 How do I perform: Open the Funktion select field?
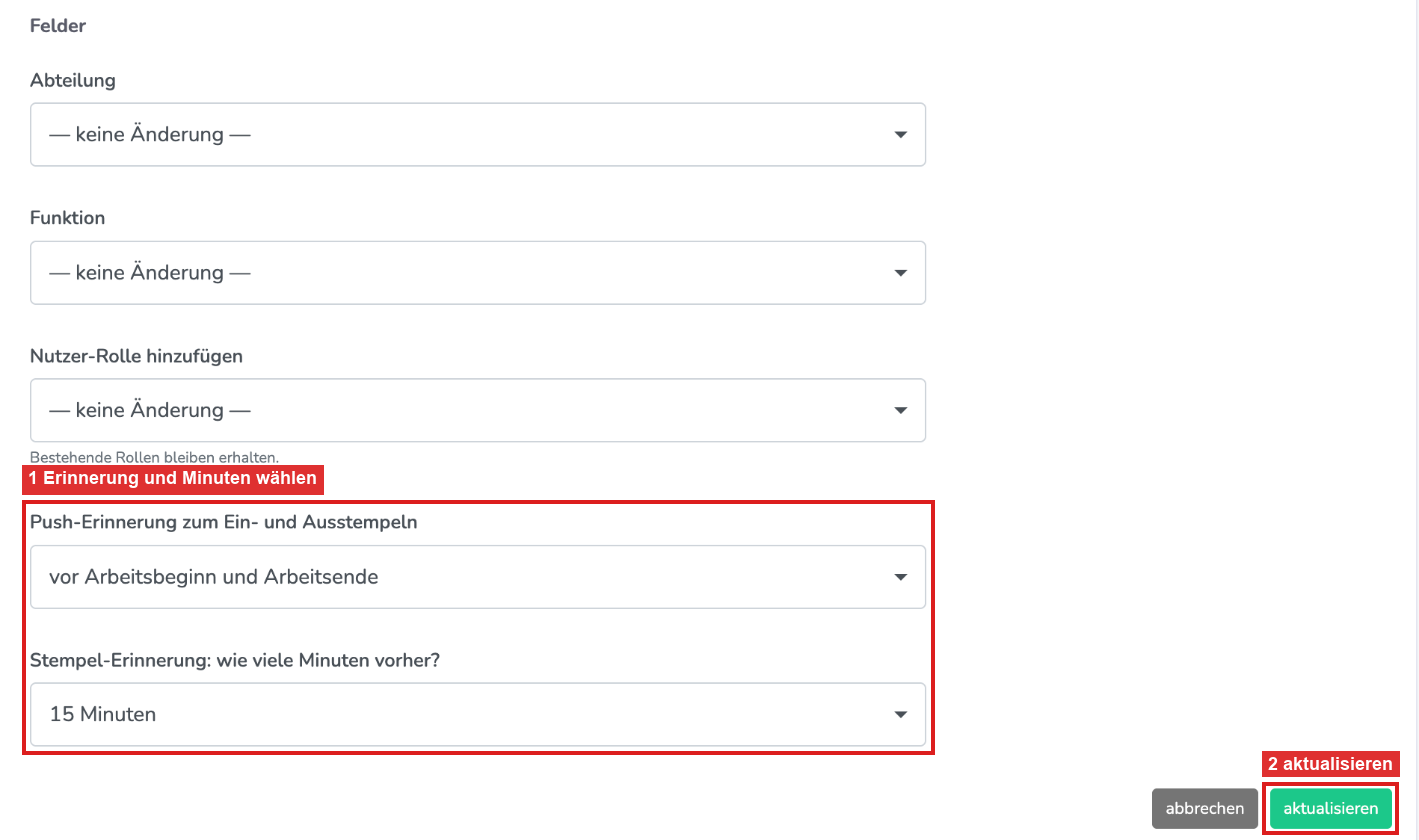tap(478, 273)
